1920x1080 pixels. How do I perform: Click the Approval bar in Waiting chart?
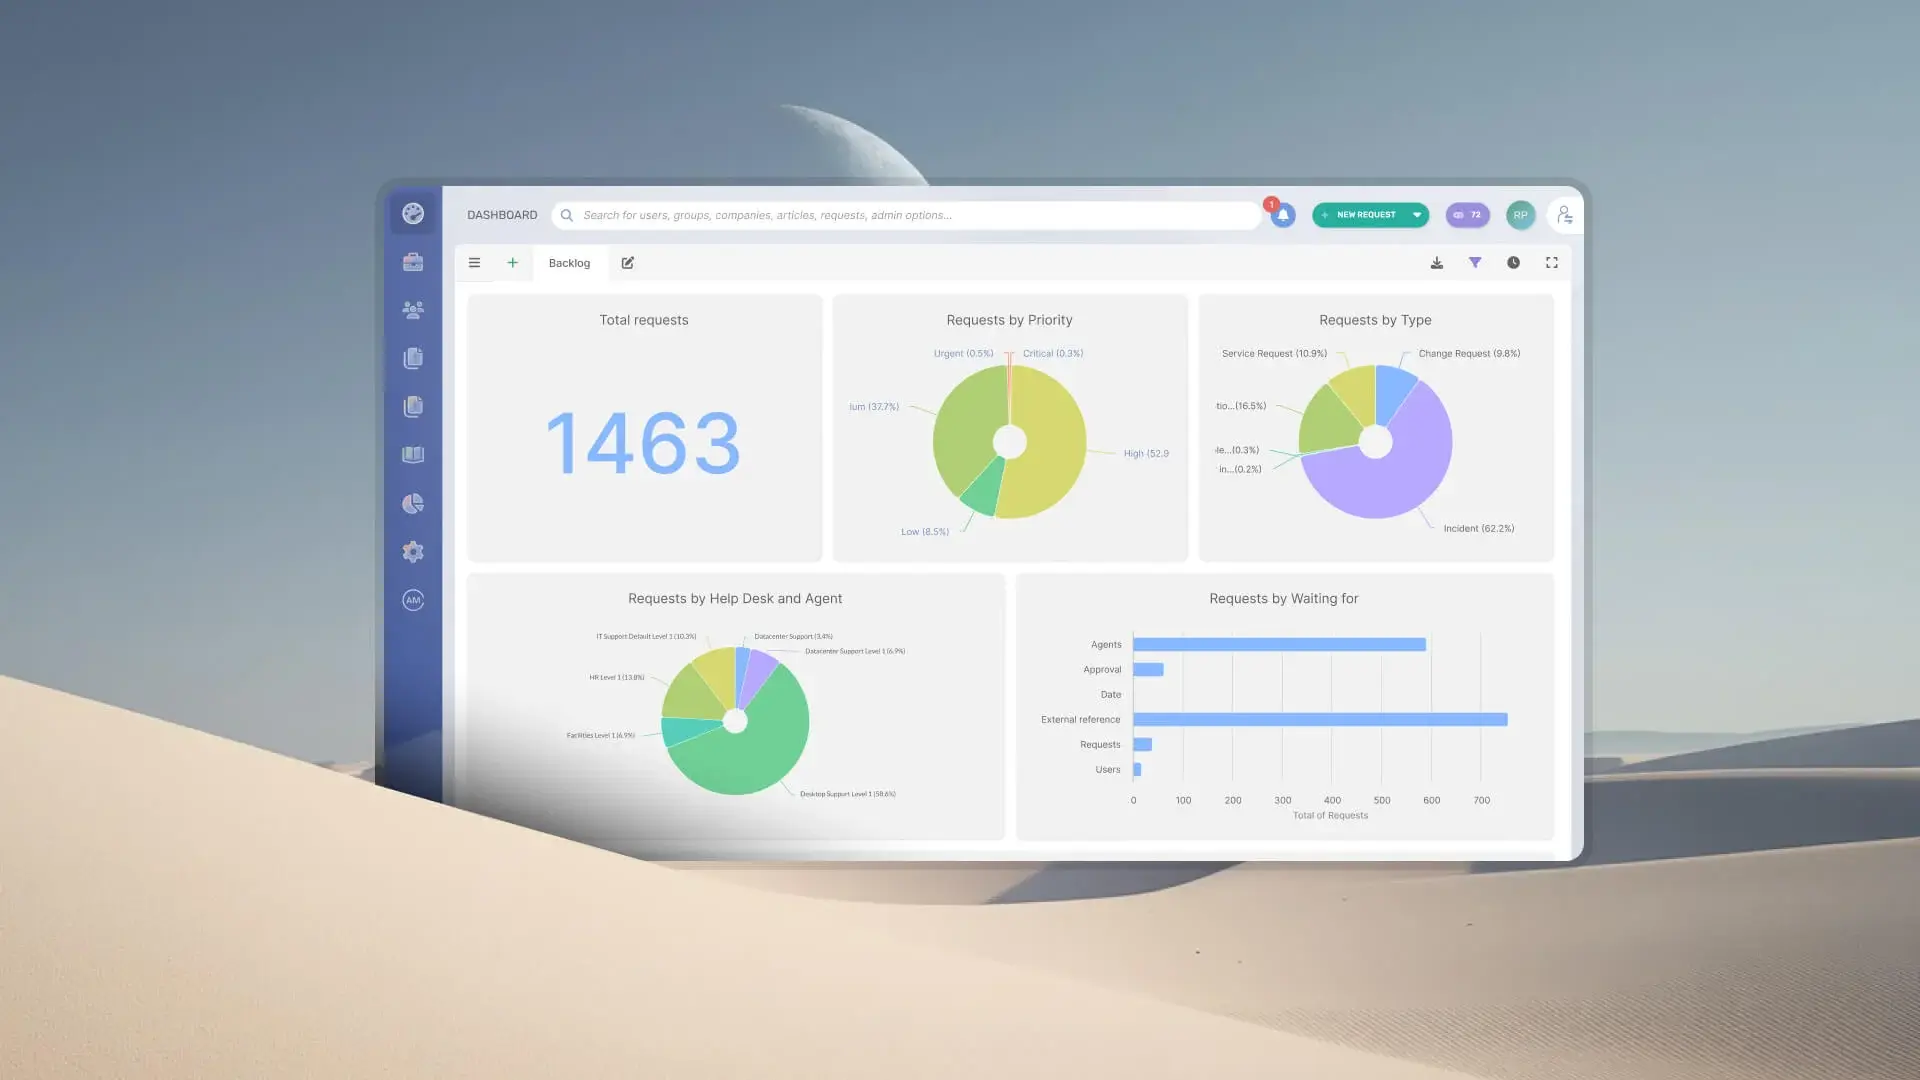1148,669
